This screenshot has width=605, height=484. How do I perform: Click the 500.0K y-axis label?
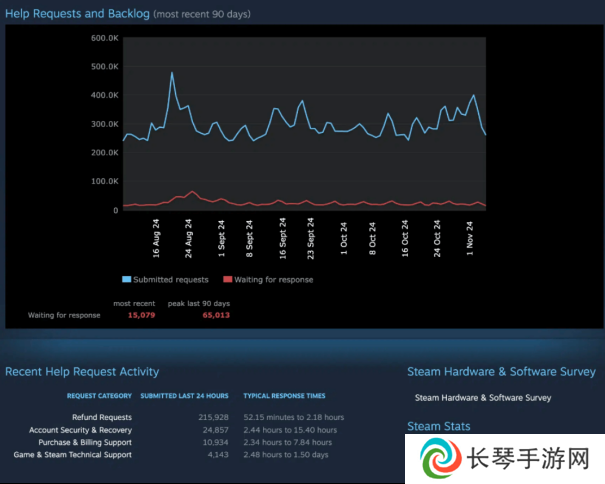[x=105, y=66]
